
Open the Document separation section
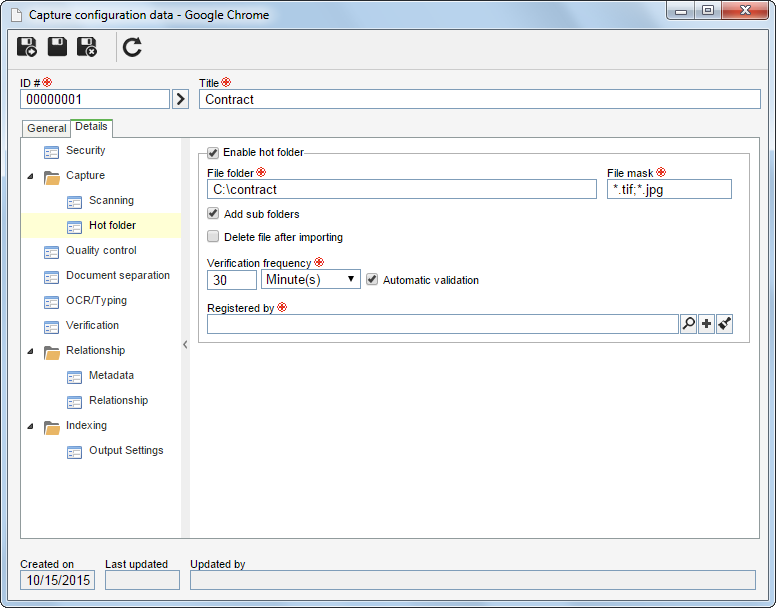click(118, 275)
